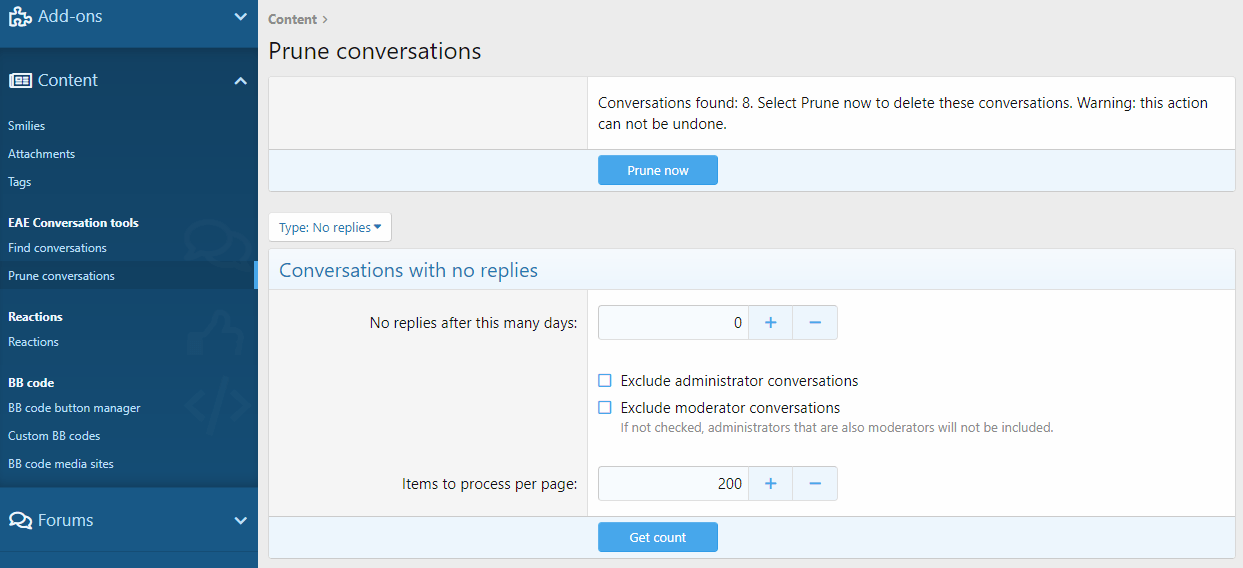This screenshot has height=568, width=1243.
Task: Open the Type: No replies dropdown
Action: coord(330,228)
